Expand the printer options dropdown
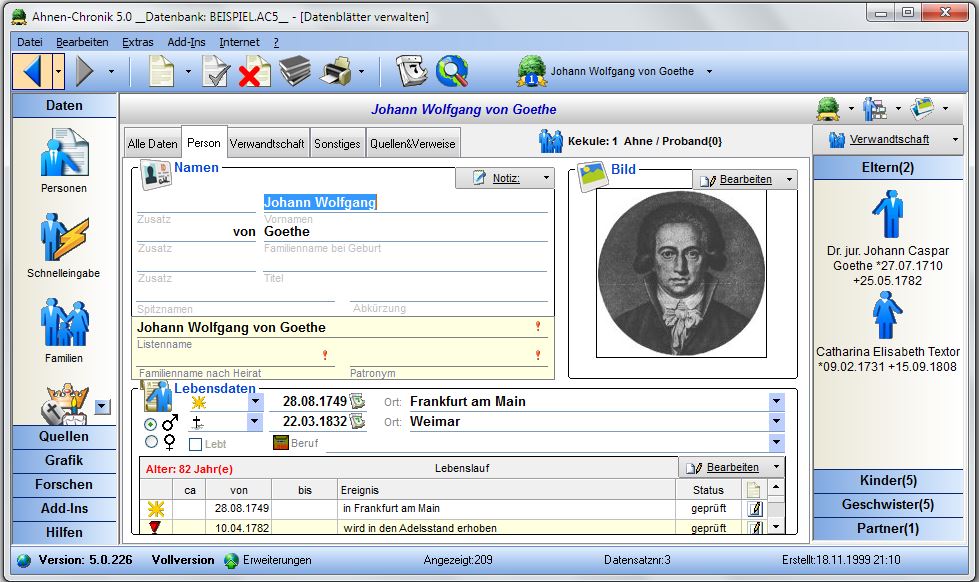This screenshot has height=582, width=979. coord(362,71)
